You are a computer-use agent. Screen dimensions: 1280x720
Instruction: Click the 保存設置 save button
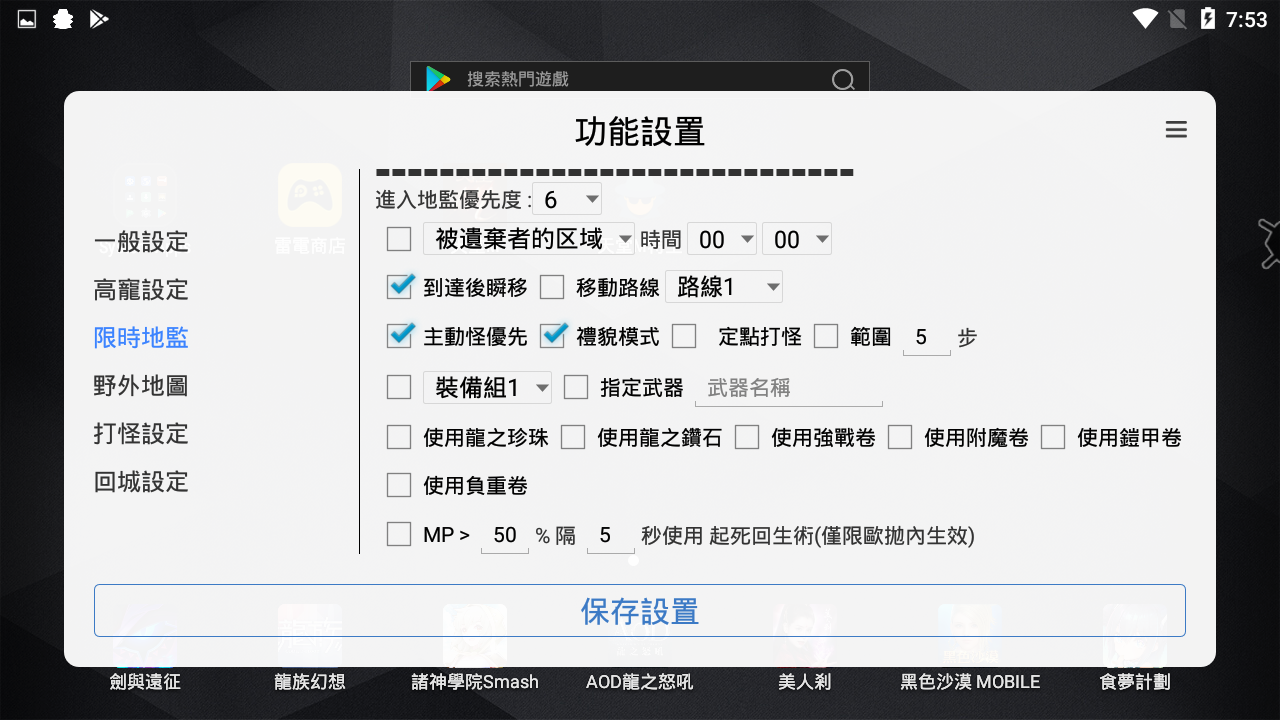click(639, 610)
